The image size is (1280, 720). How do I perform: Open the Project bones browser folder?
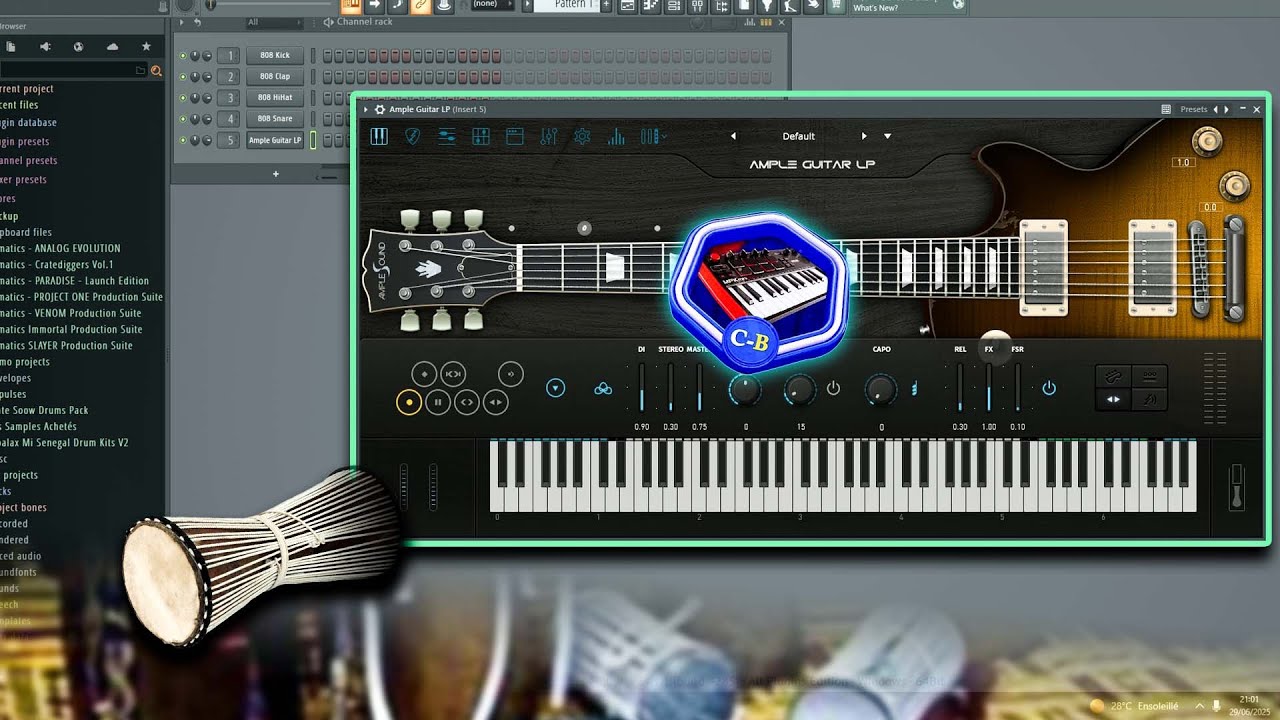coord(24,507)
